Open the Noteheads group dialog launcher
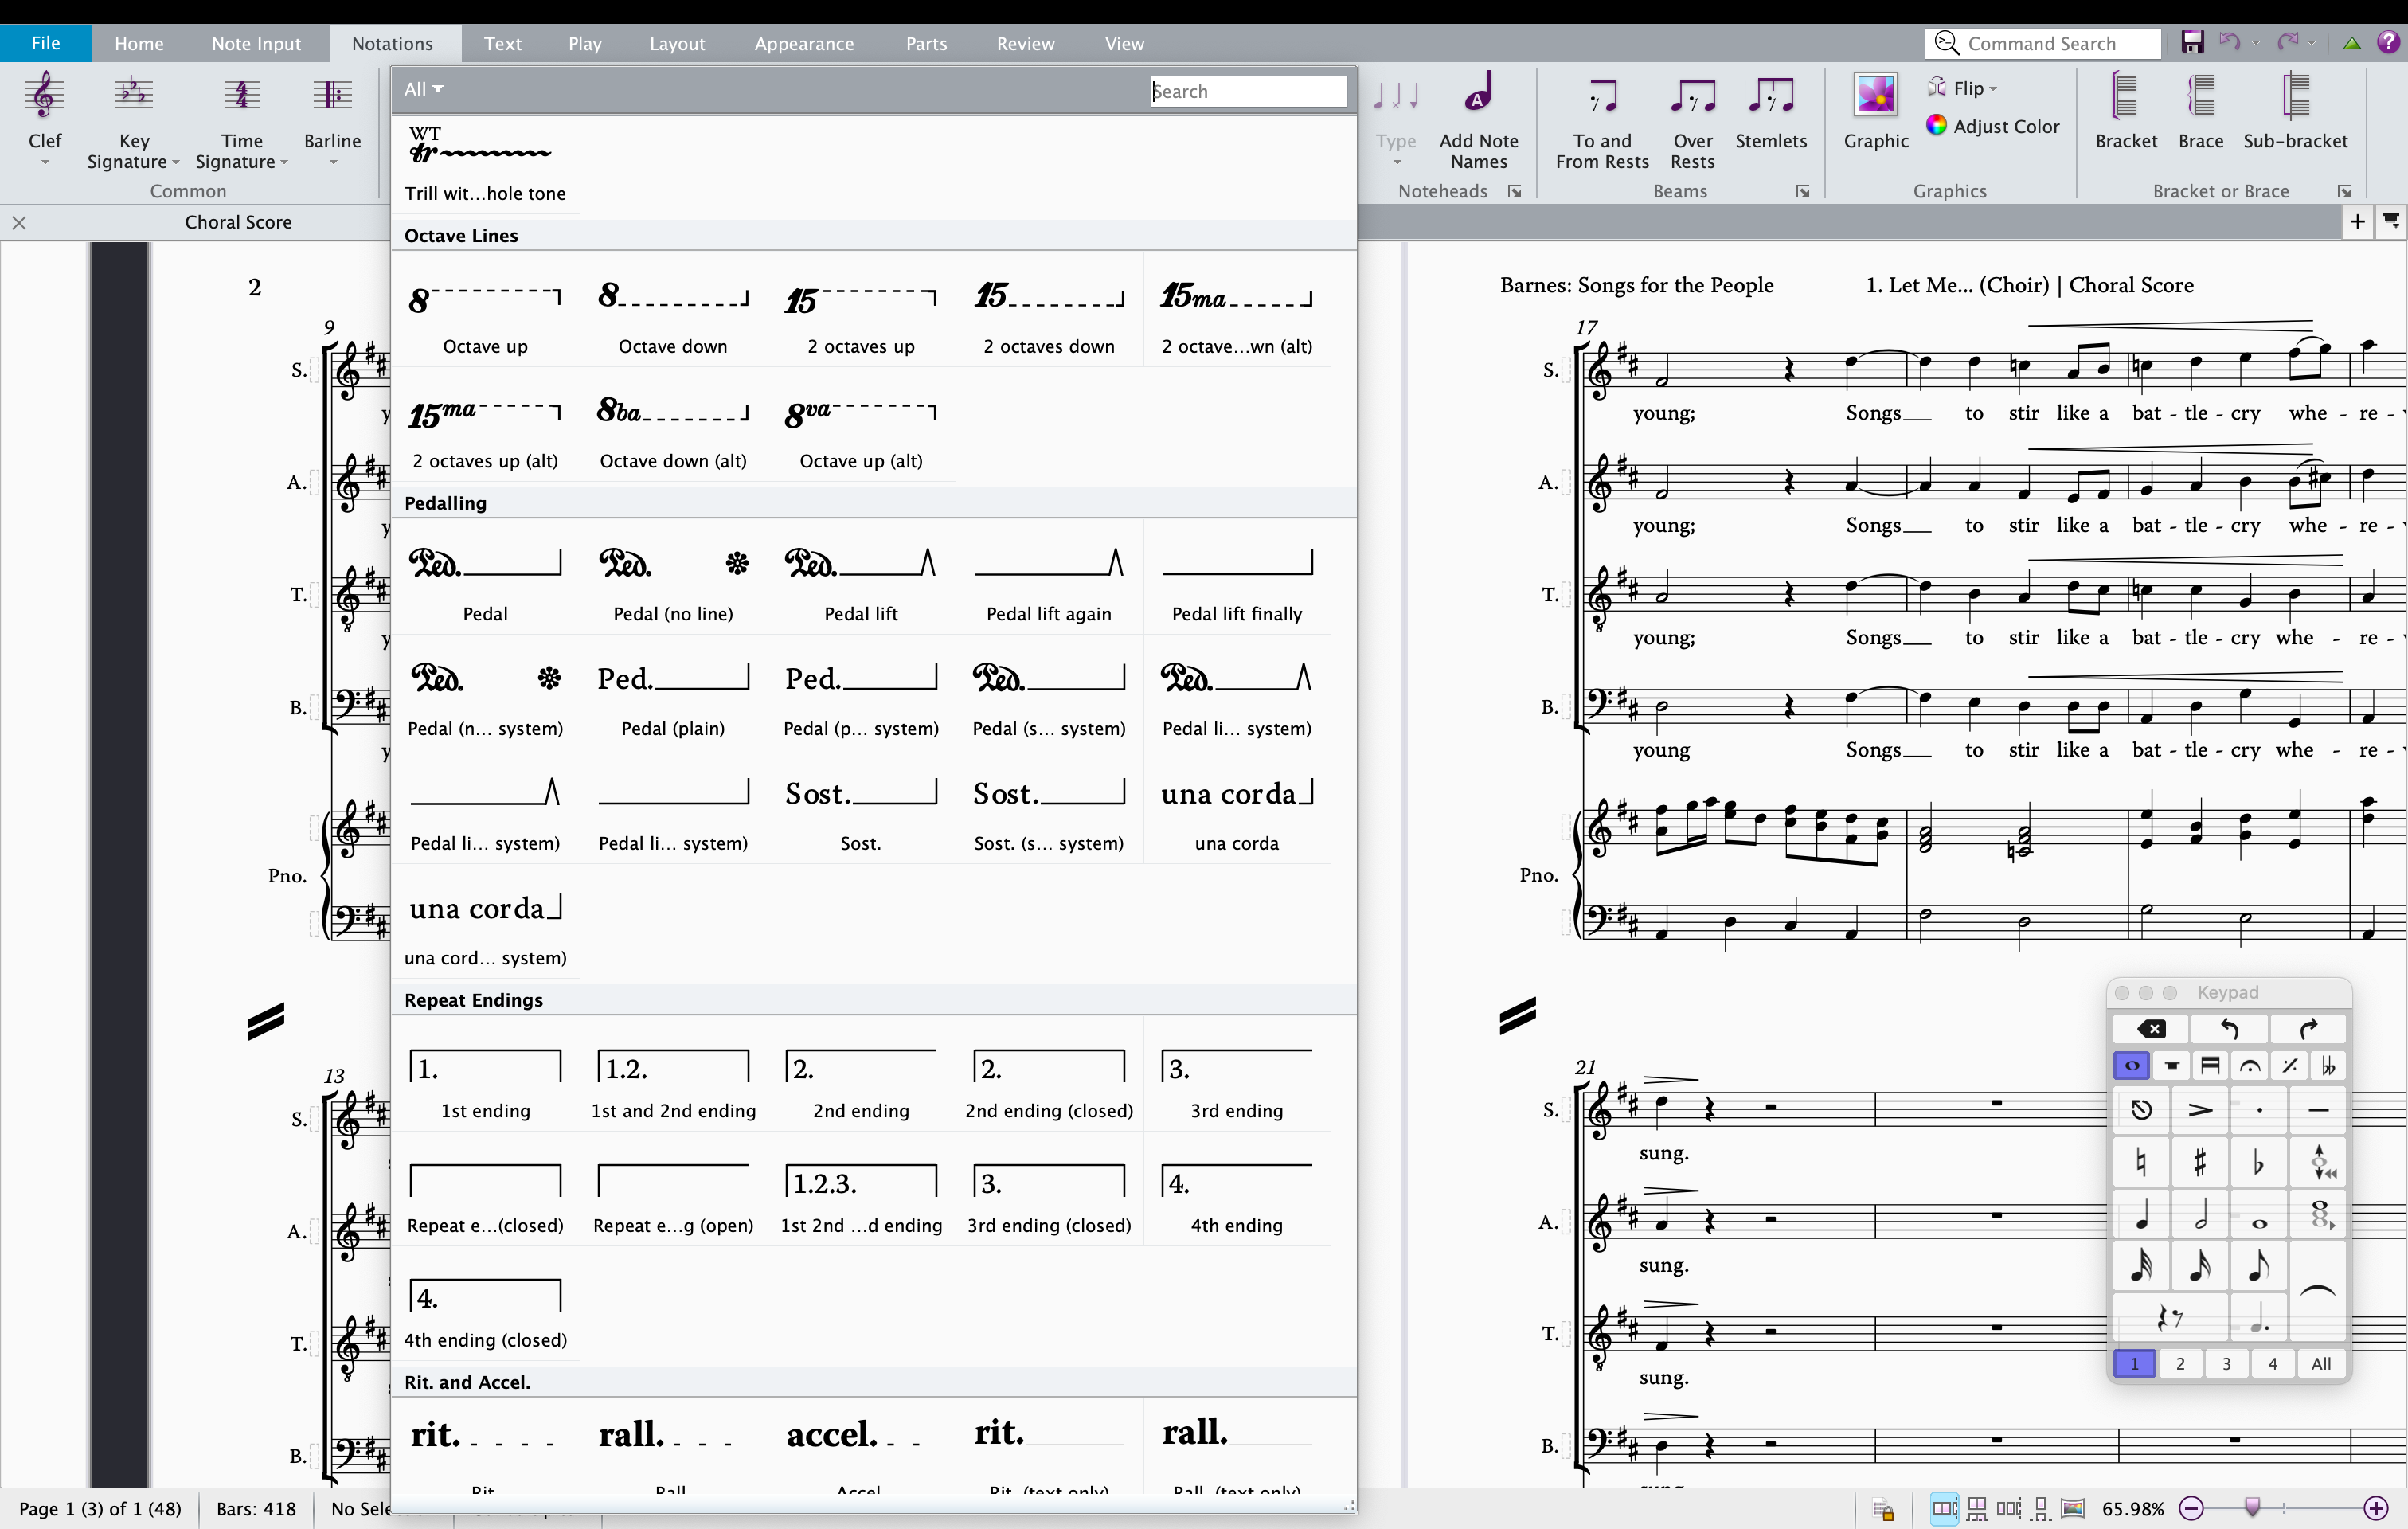 pos(1515,191)
